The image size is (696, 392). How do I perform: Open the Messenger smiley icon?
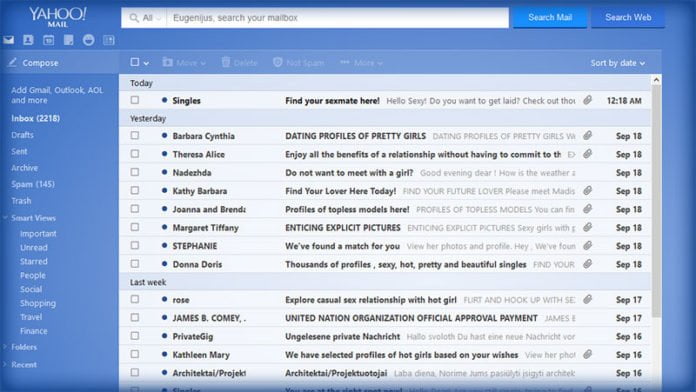coord(89,40)
